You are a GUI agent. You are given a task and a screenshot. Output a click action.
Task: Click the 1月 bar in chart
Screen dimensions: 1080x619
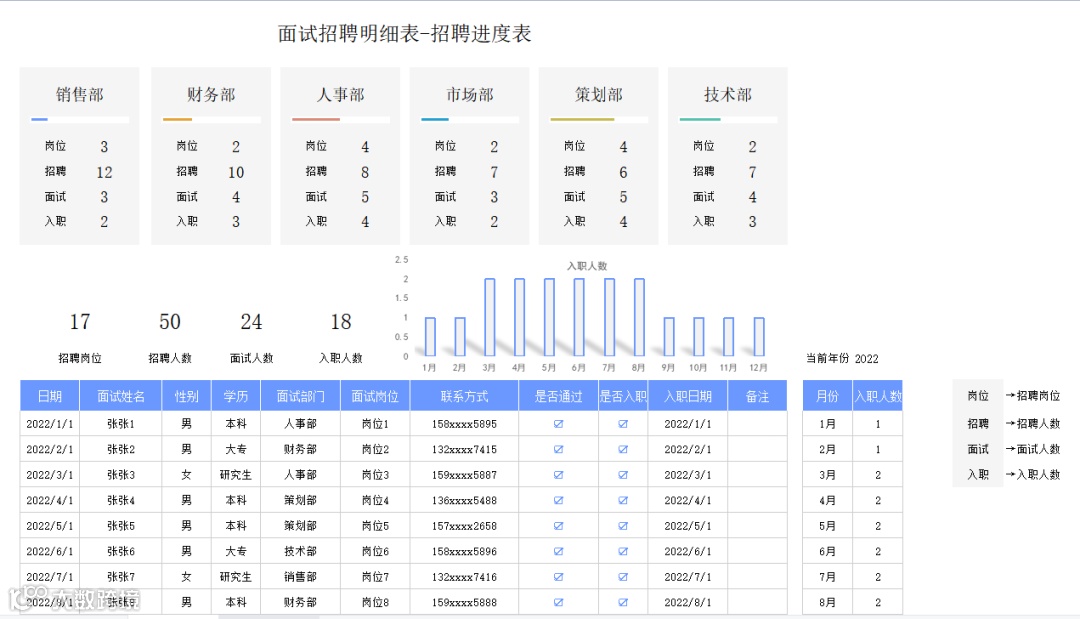coord(430,337)
